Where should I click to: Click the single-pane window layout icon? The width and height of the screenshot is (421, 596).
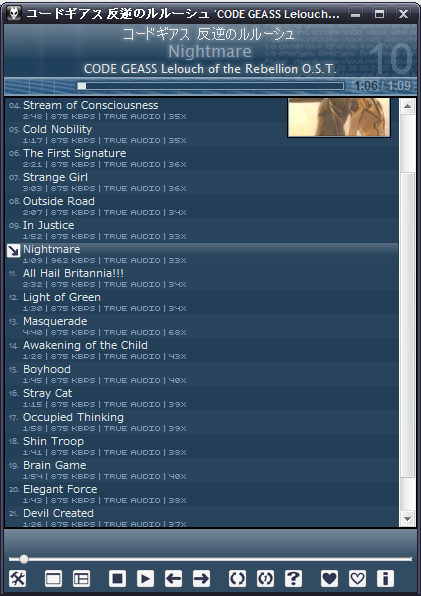(53, 579)
